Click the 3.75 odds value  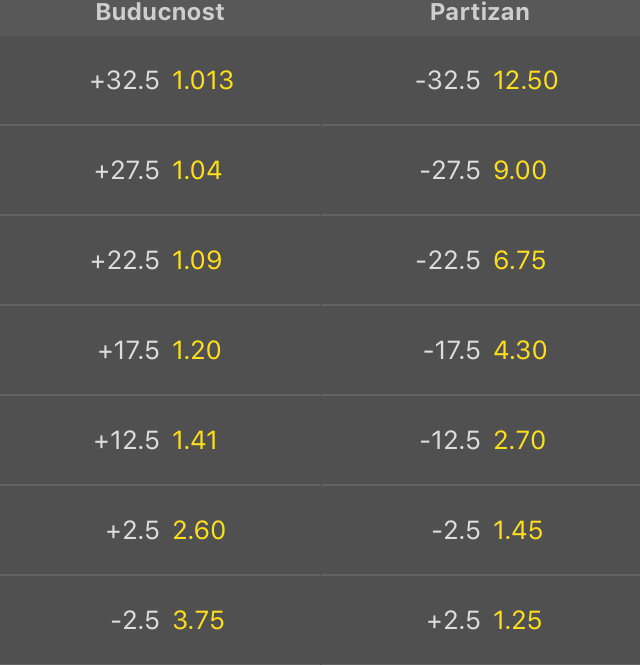[x=198, y=621]
